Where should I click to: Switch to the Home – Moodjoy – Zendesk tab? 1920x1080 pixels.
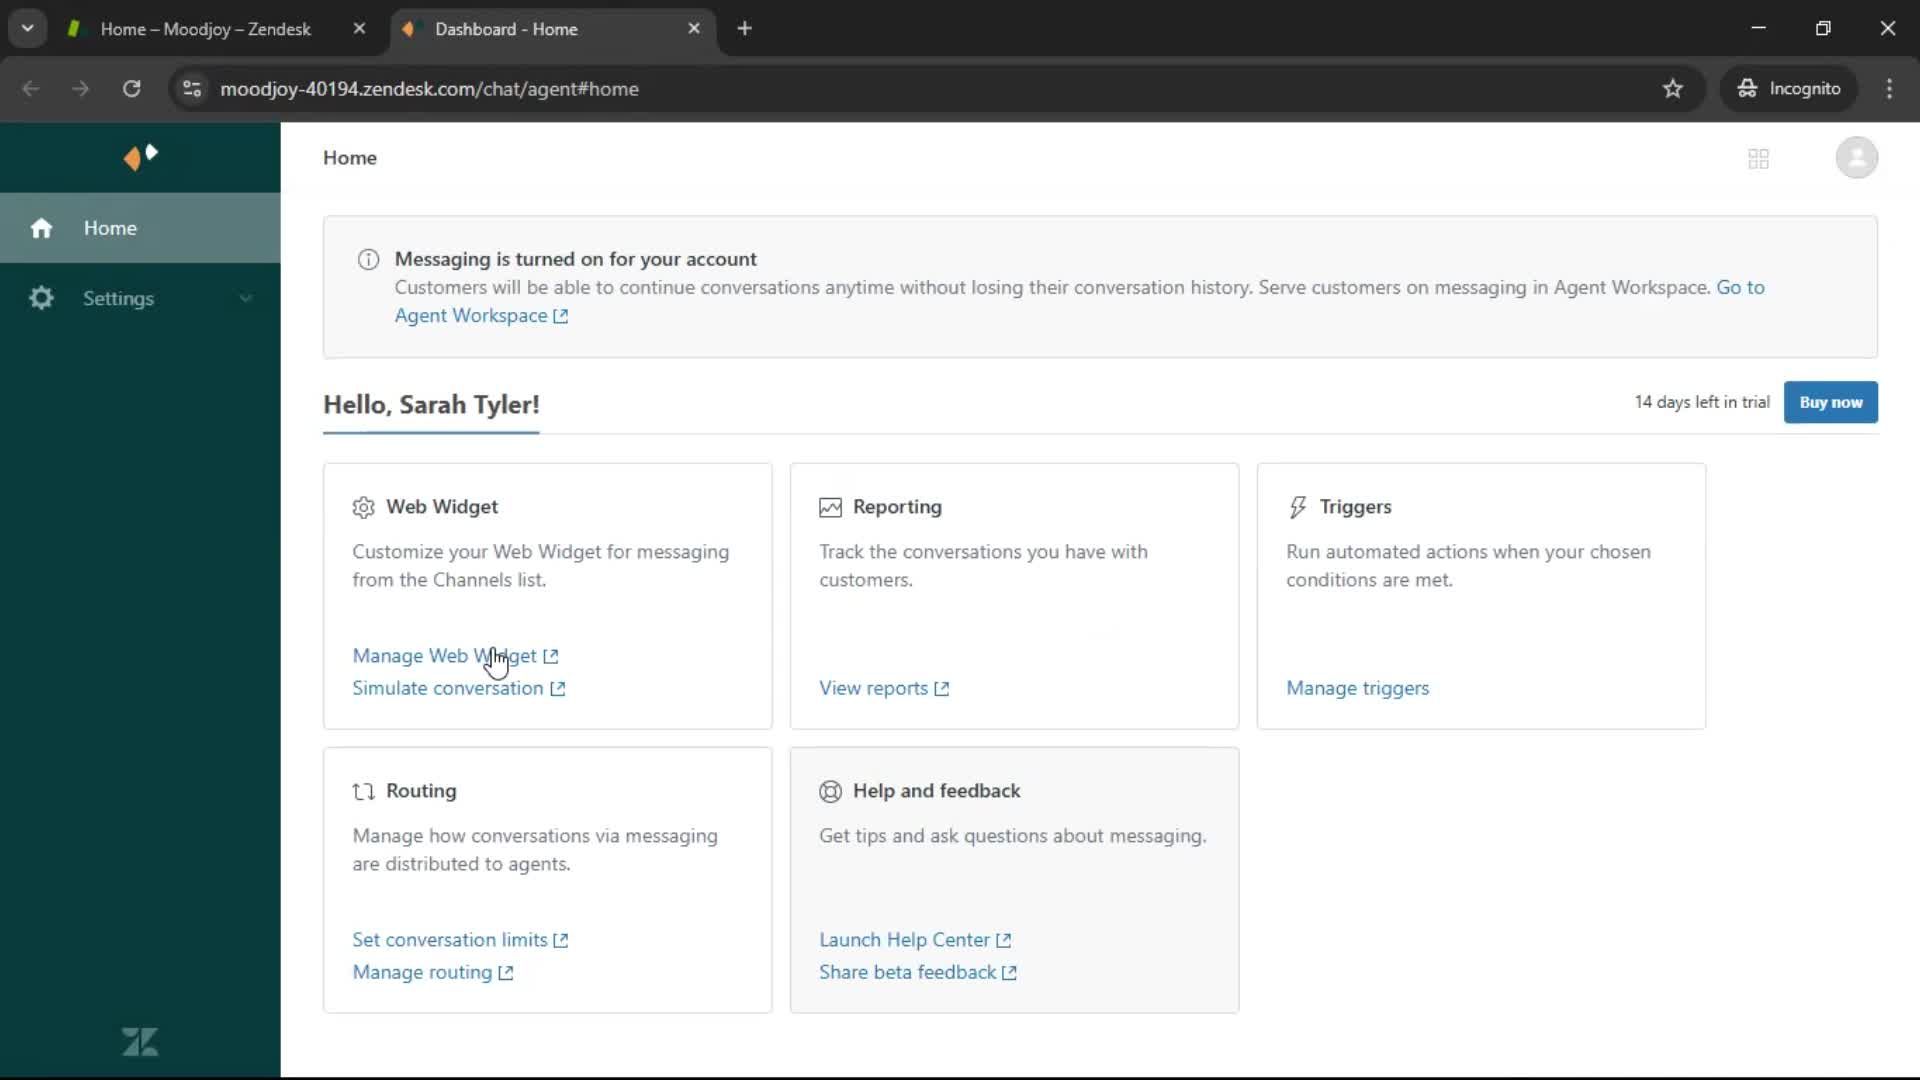click(205, 29)
